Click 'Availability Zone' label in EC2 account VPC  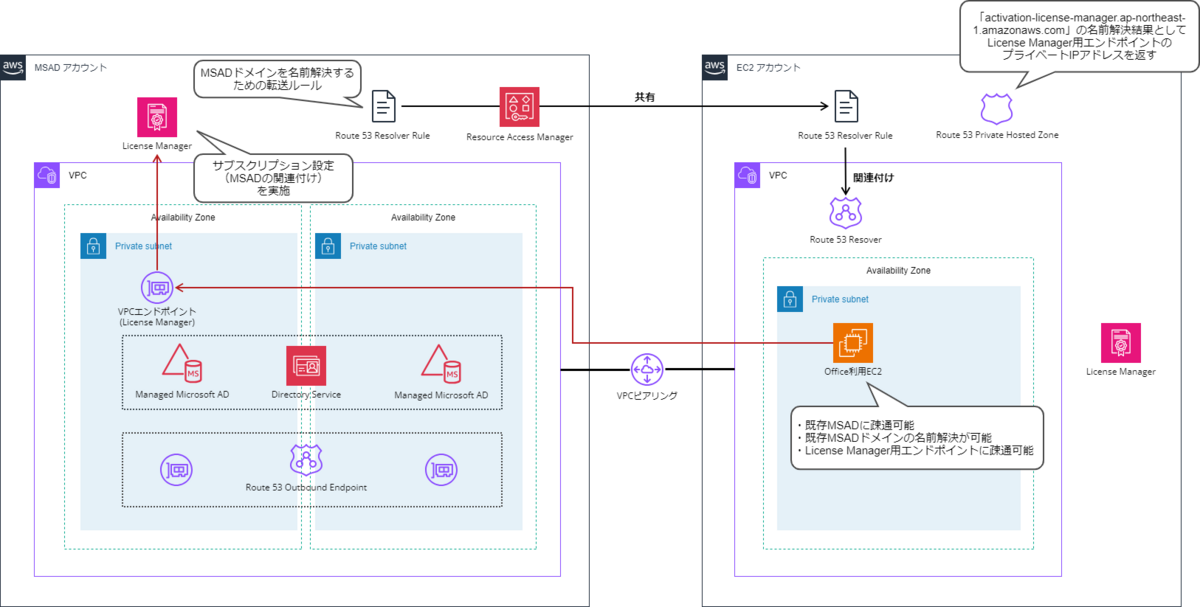(x=897, y=270)
